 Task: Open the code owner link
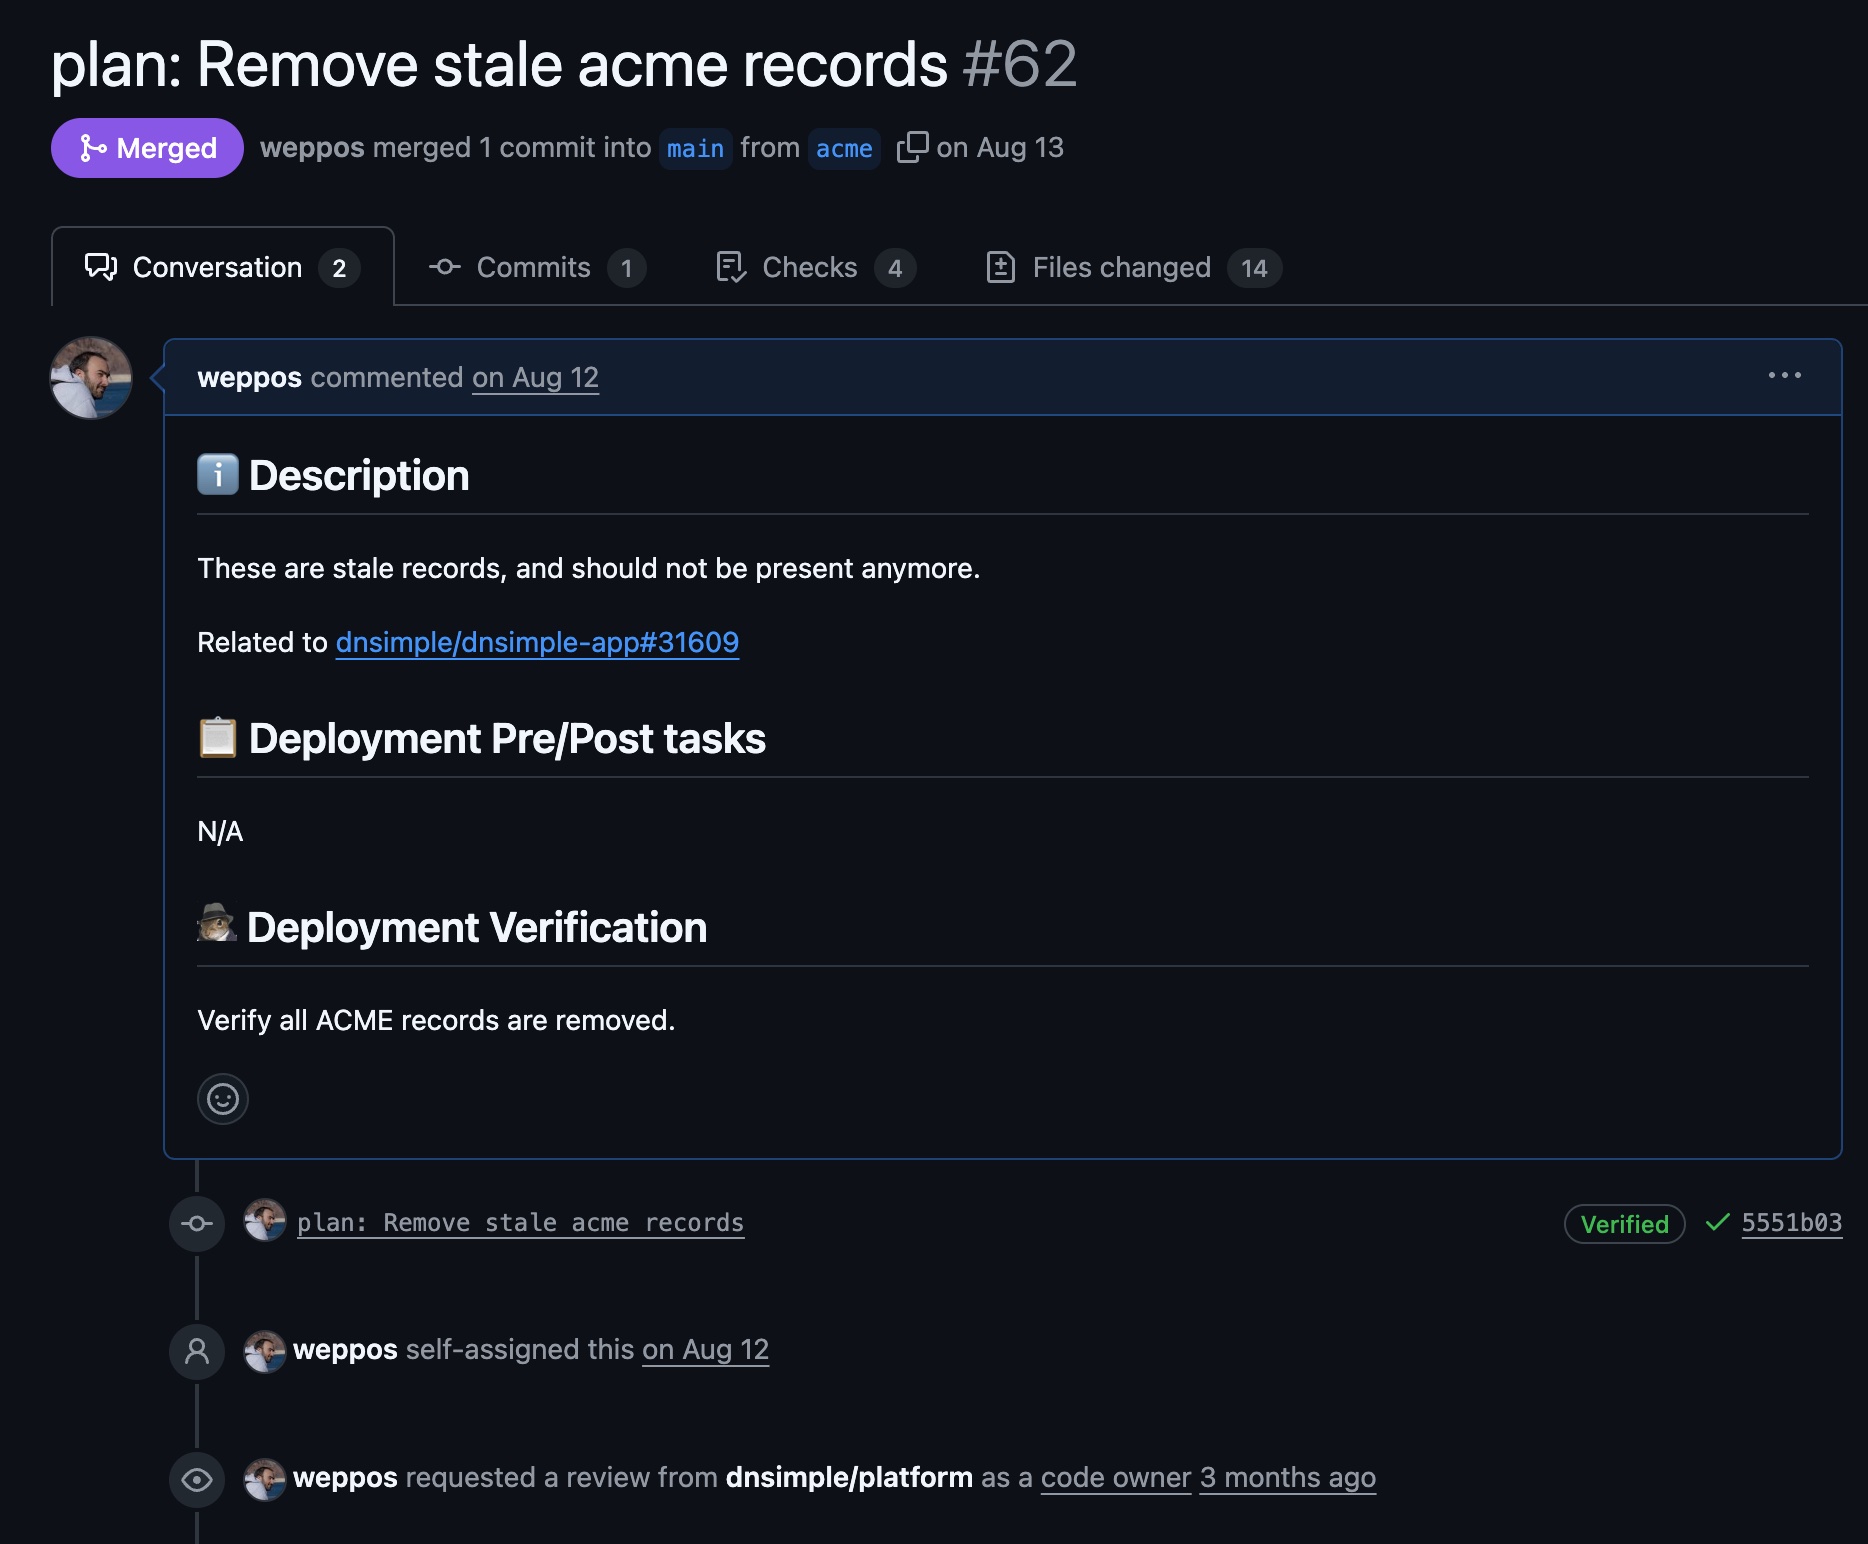click(x=1115, y=1478)
